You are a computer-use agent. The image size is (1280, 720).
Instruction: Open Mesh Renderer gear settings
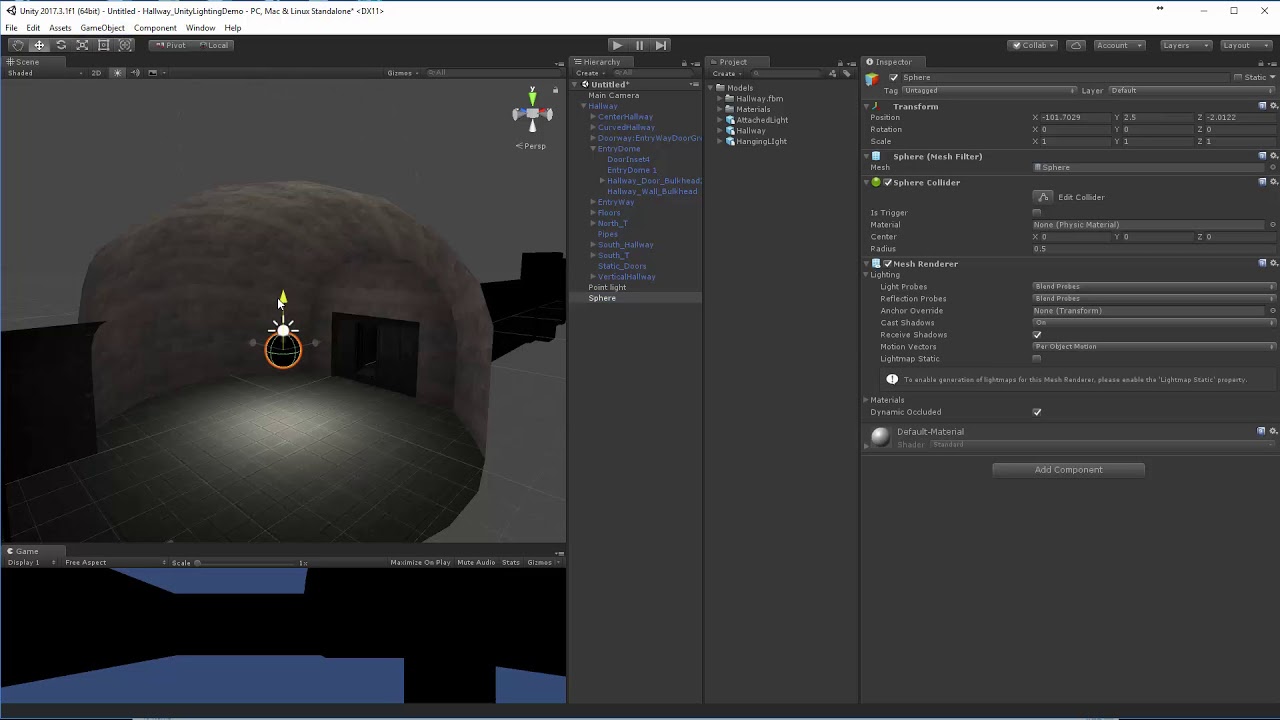pos(1273,263)
